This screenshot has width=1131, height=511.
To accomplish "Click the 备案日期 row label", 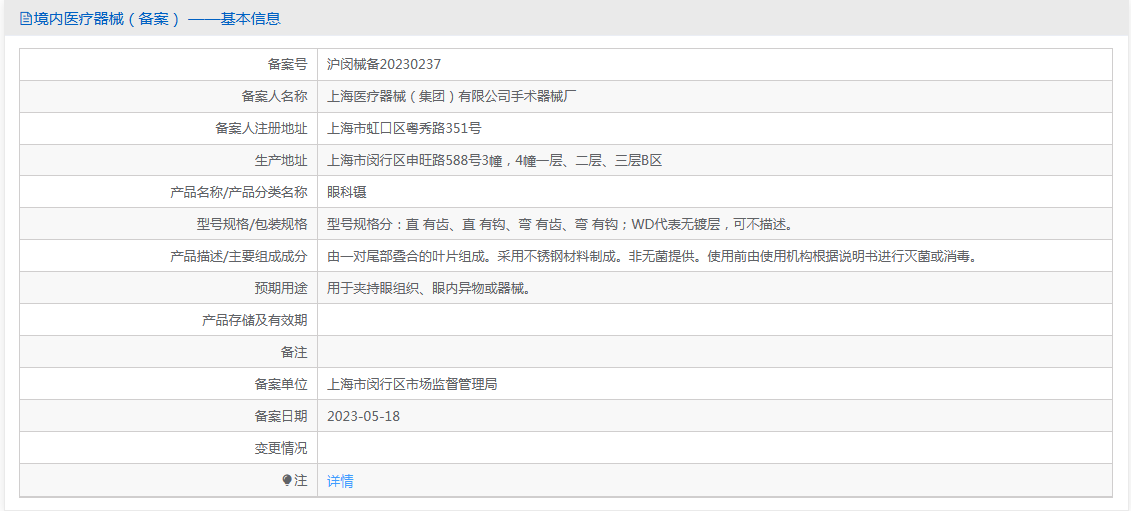I will click(x=281, y=416).
